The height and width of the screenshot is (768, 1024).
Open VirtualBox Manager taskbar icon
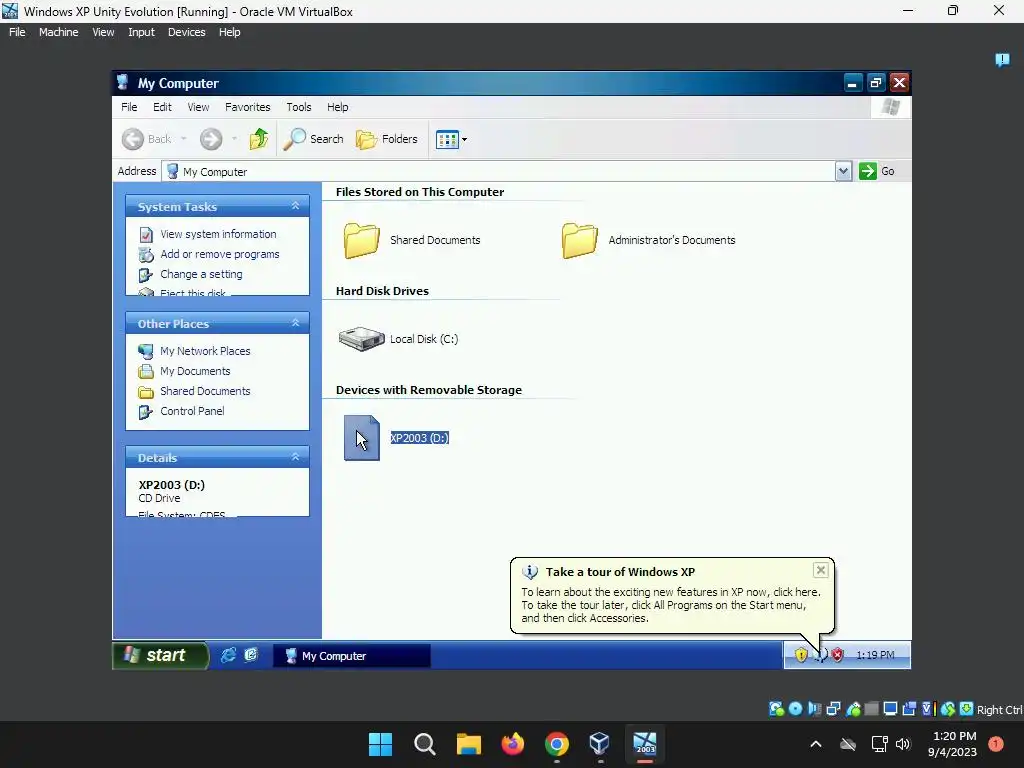coord(600,744)
